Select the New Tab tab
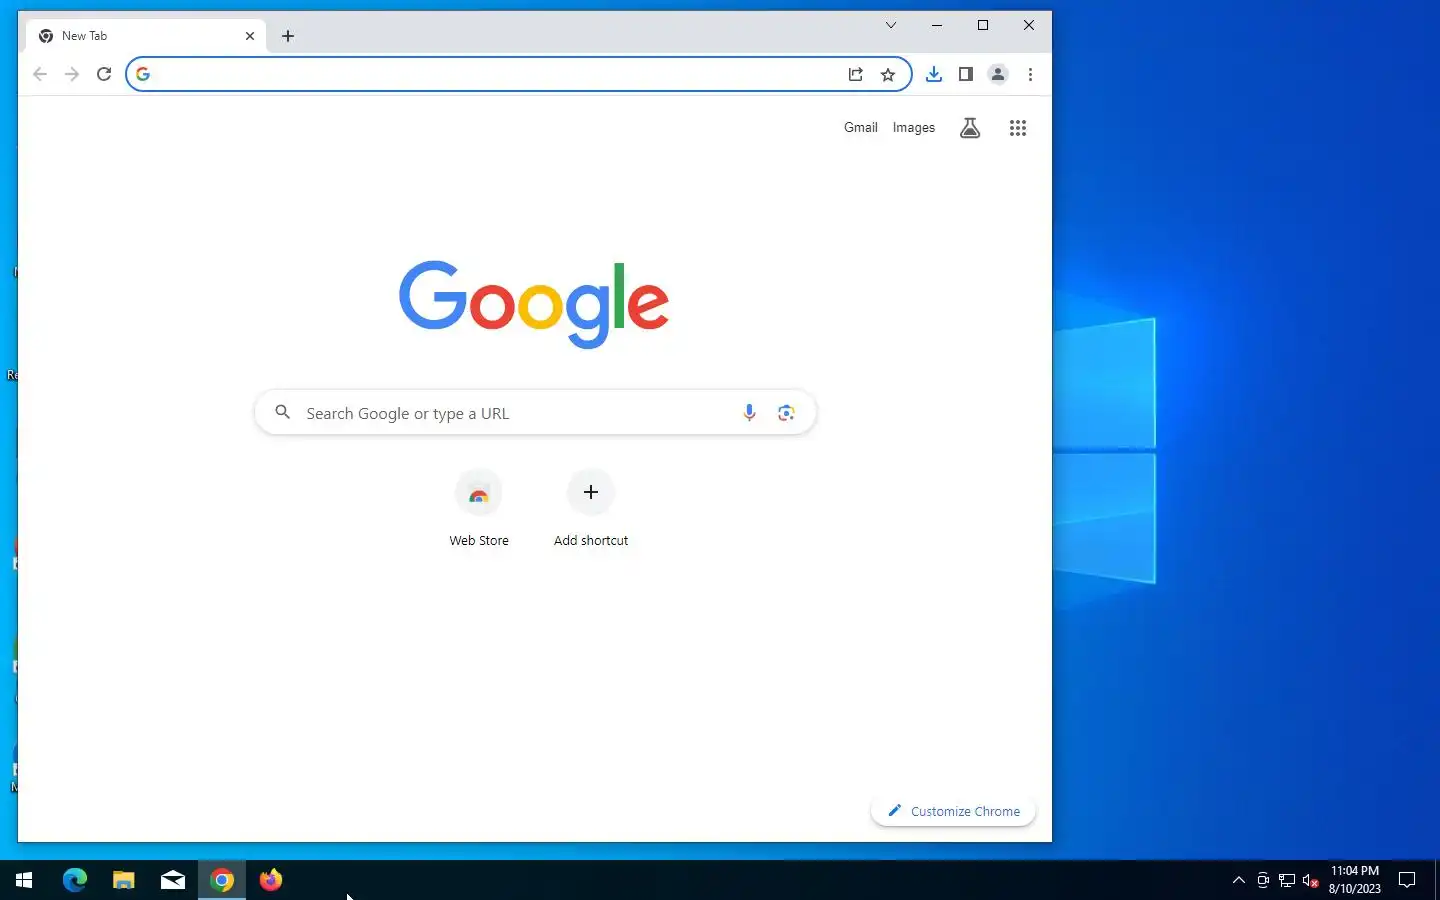This screenshot has width=1440, height=900. tap(148, 36)
